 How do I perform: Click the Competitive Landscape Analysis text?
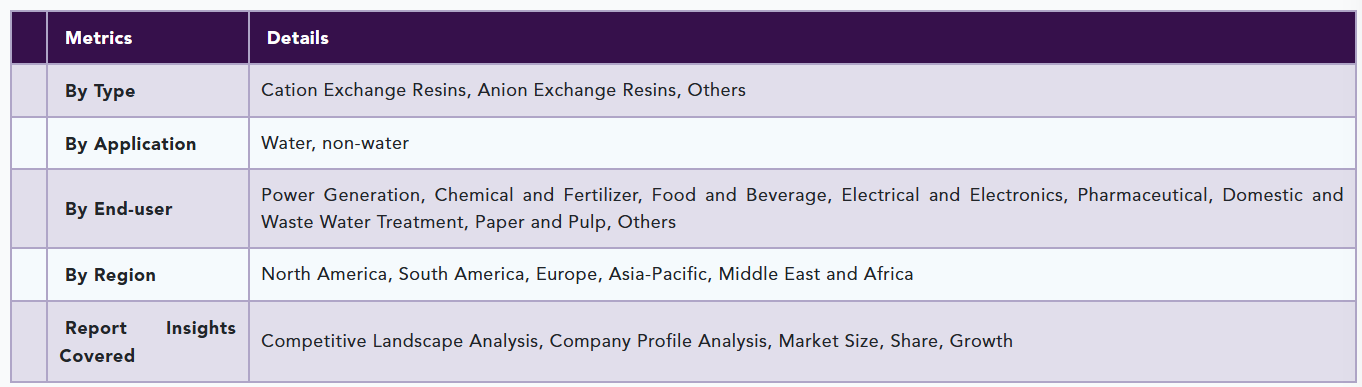400,341
